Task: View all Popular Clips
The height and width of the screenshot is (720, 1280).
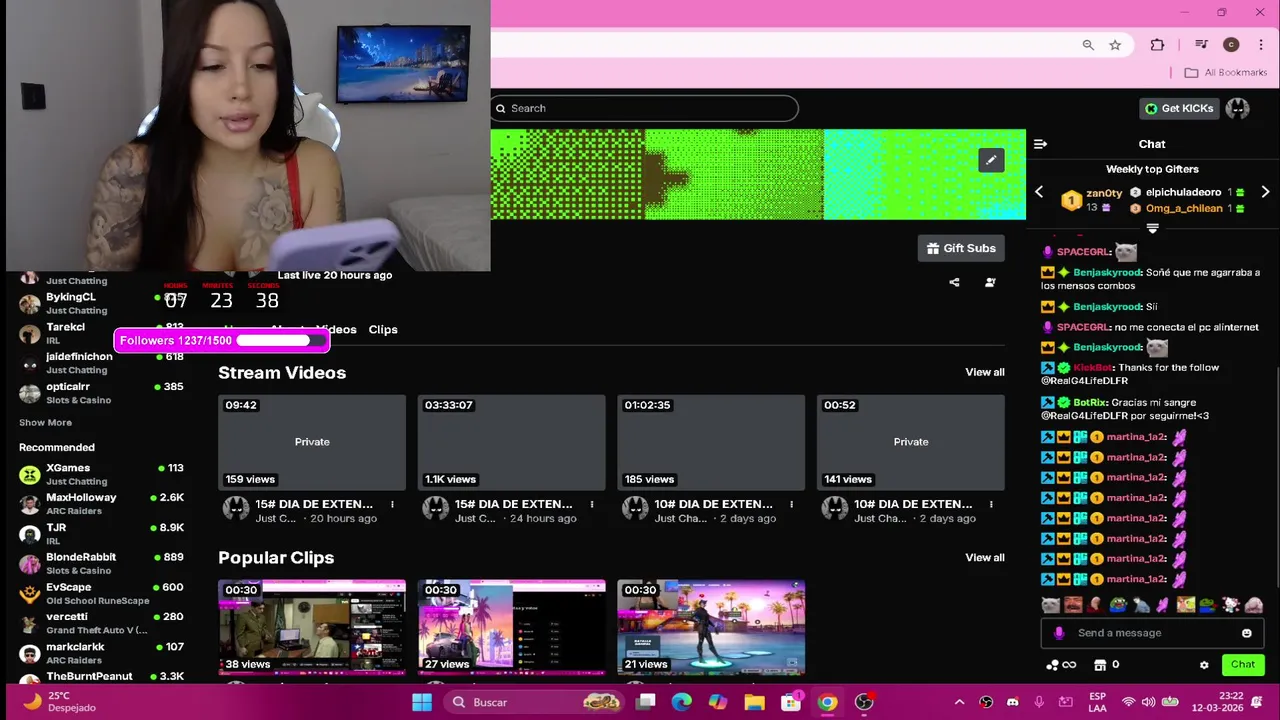Action: click(x=985, y=557)
